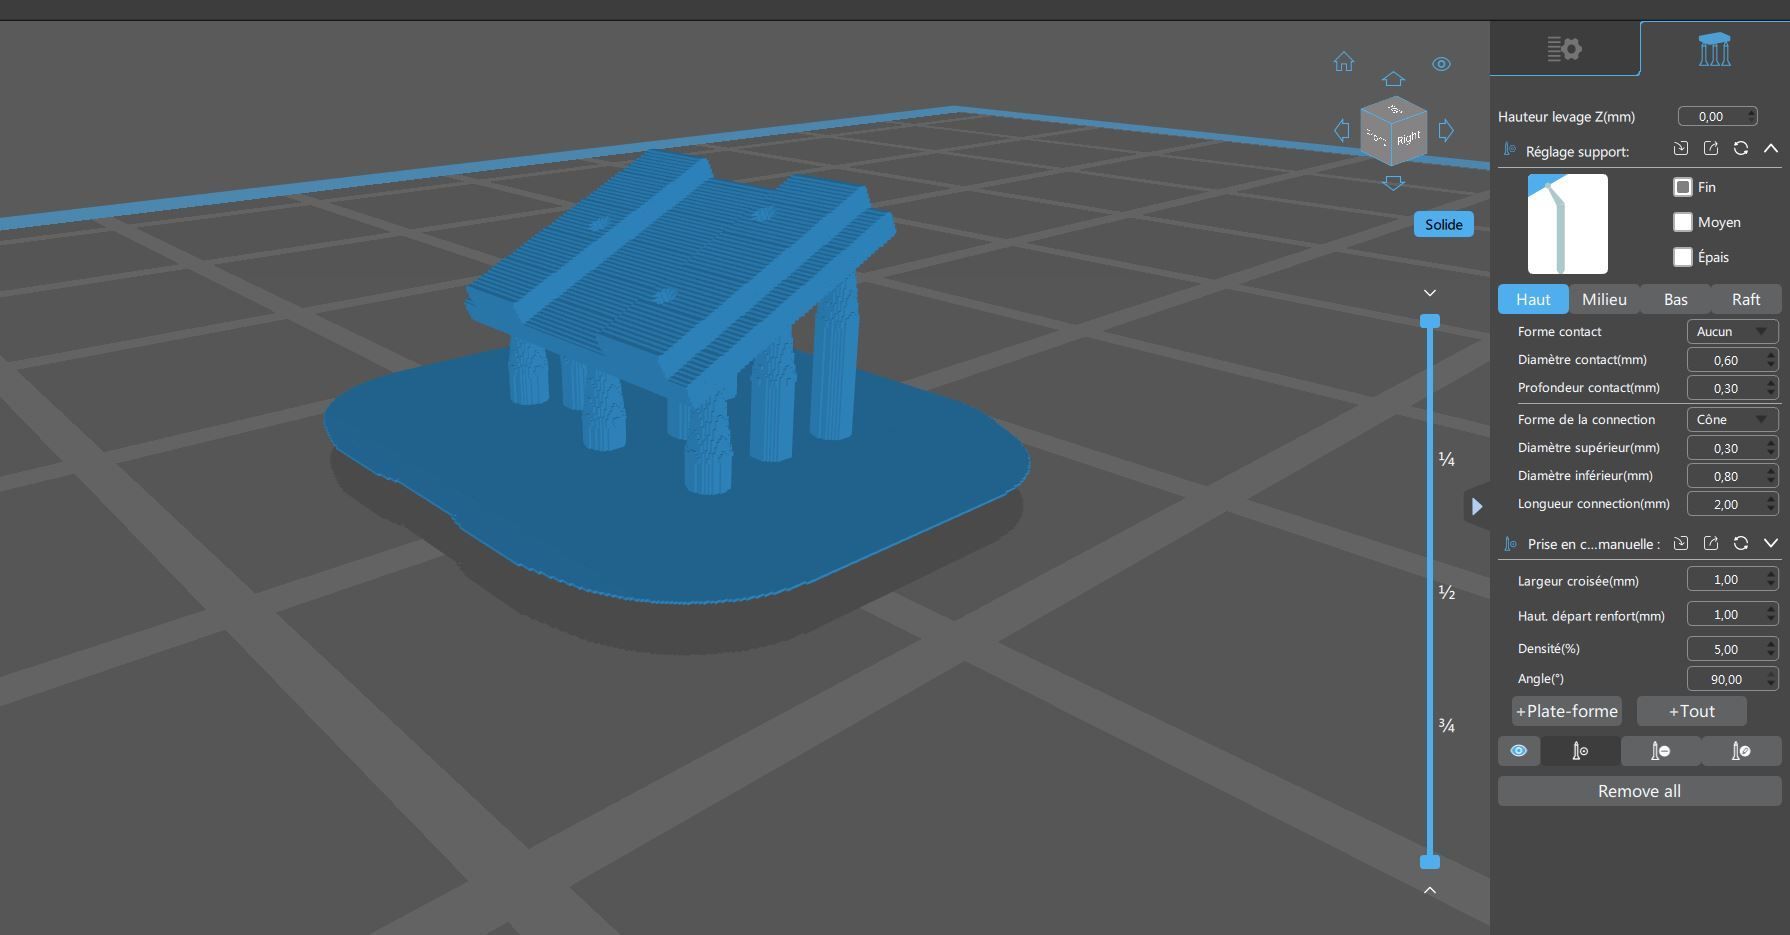This screenshot has width=1790, height=935.
Task: Open Forme de la connection dropdown
Action: click(x=1732, y=419)
